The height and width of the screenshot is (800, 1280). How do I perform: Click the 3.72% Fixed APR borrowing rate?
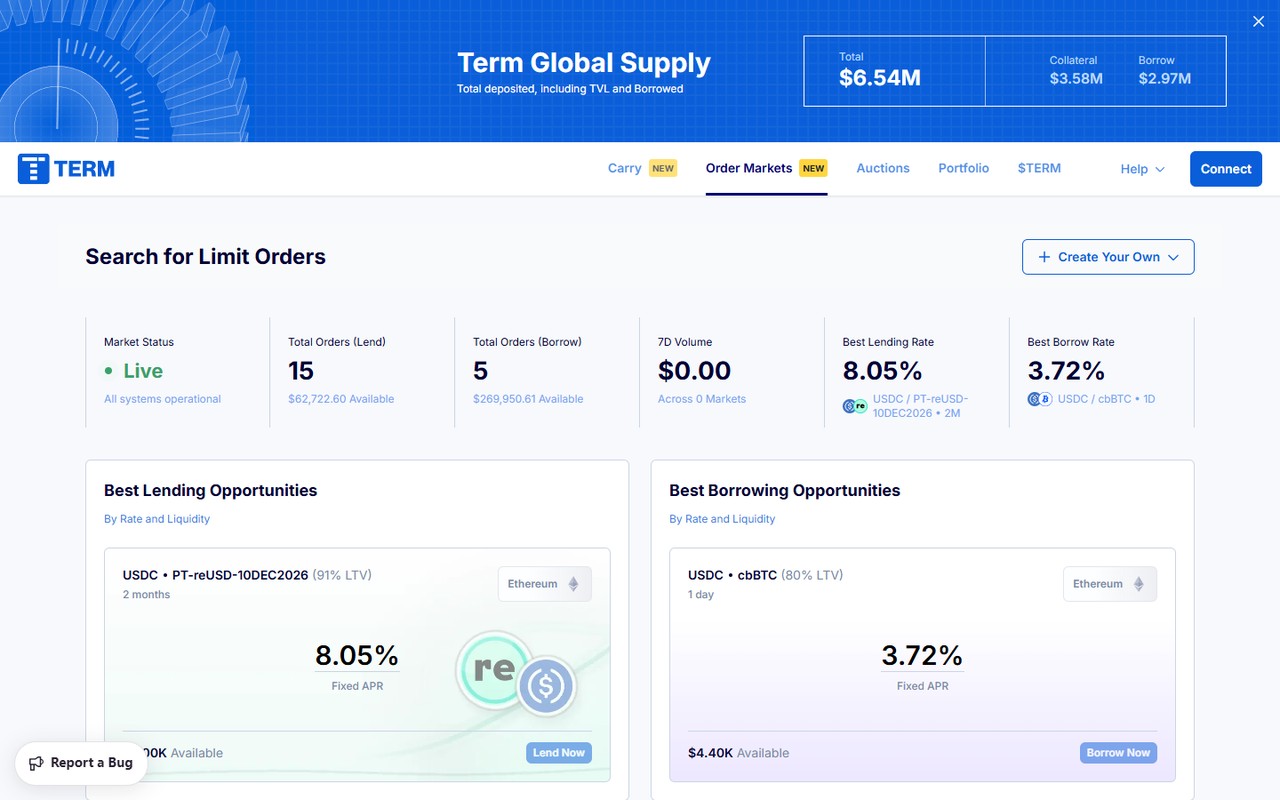922,656
